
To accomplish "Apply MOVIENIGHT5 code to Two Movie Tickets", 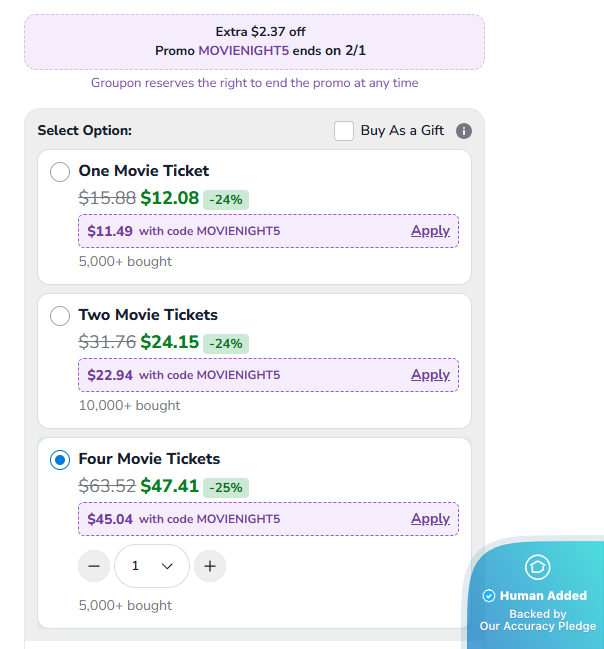I will [430, 375].
